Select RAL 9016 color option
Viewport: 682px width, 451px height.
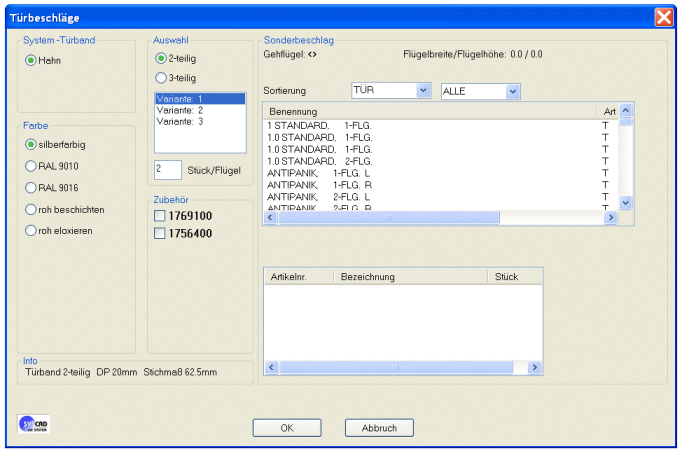31,188
